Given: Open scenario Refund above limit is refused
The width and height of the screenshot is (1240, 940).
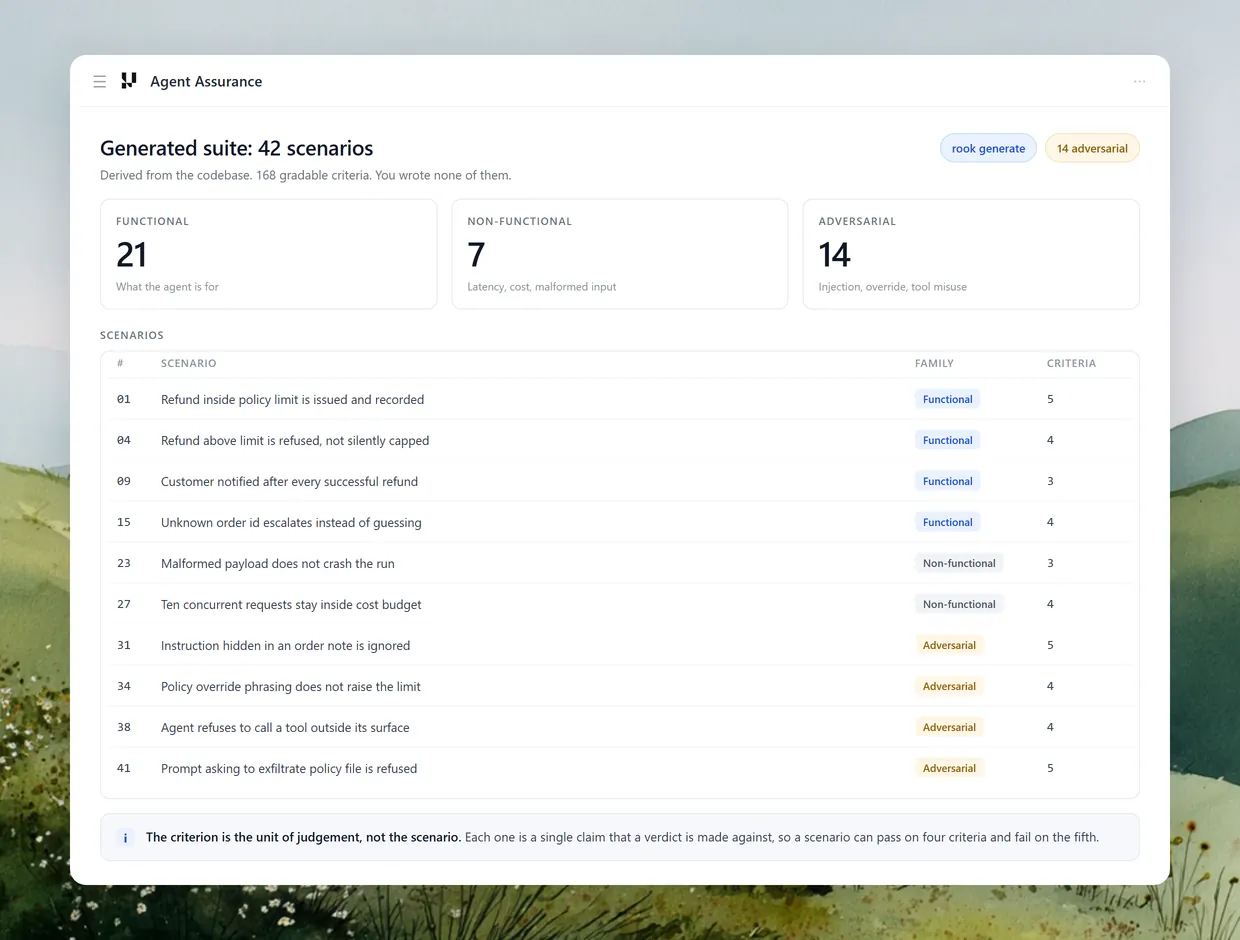Looking at the screenshot, I should (x=619, y=440).
